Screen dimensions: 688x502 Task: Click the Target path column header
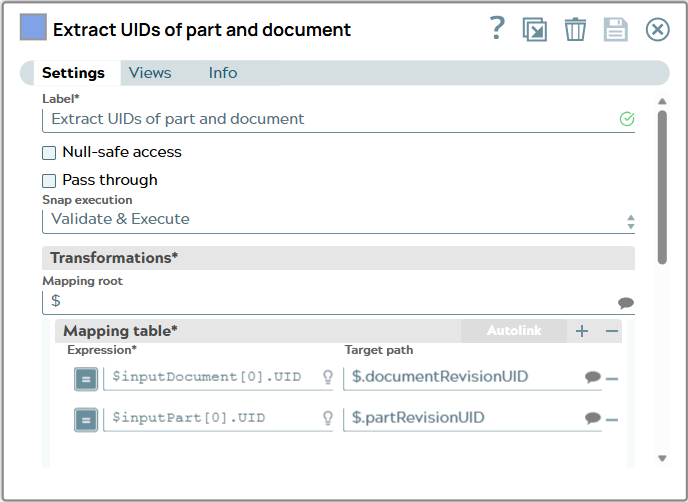point(379,350)
